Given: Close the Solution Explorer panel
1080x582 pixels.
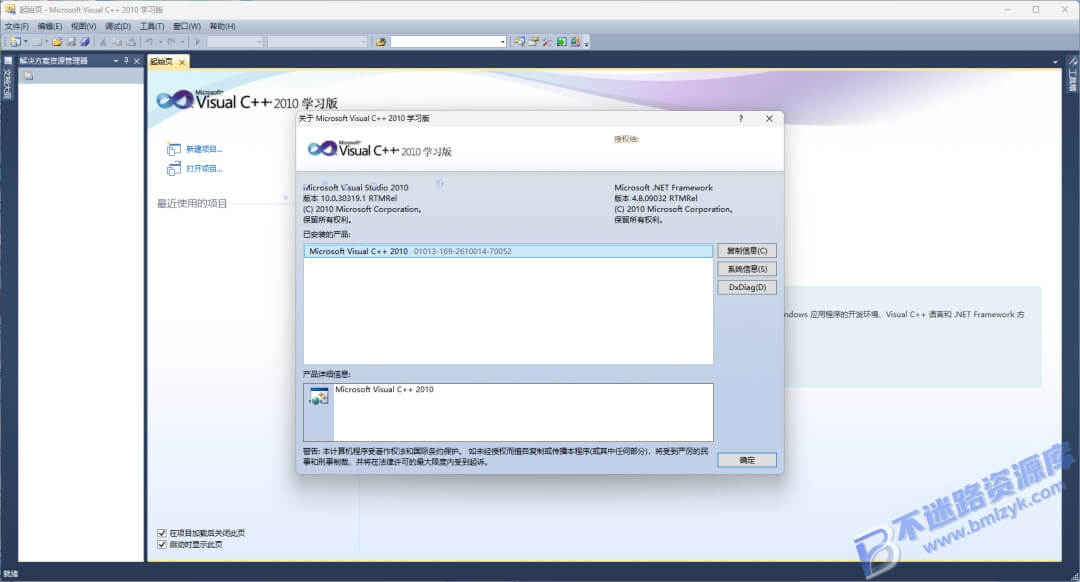Looking at the screenshot, I should pyautogui.click(x=136, y=61).
